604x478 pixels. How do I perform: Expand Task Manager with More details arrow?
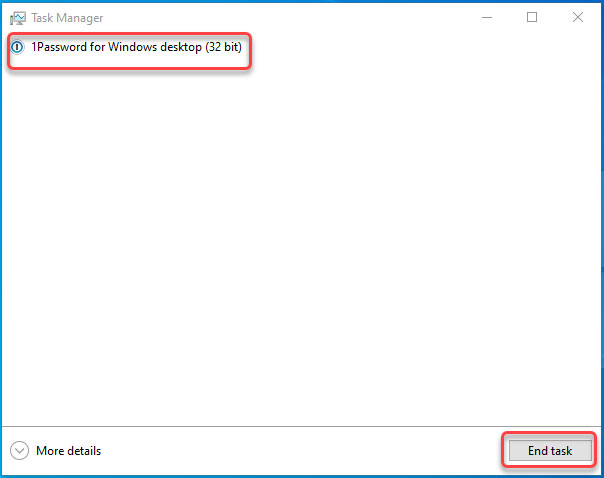tap(19, 450)
